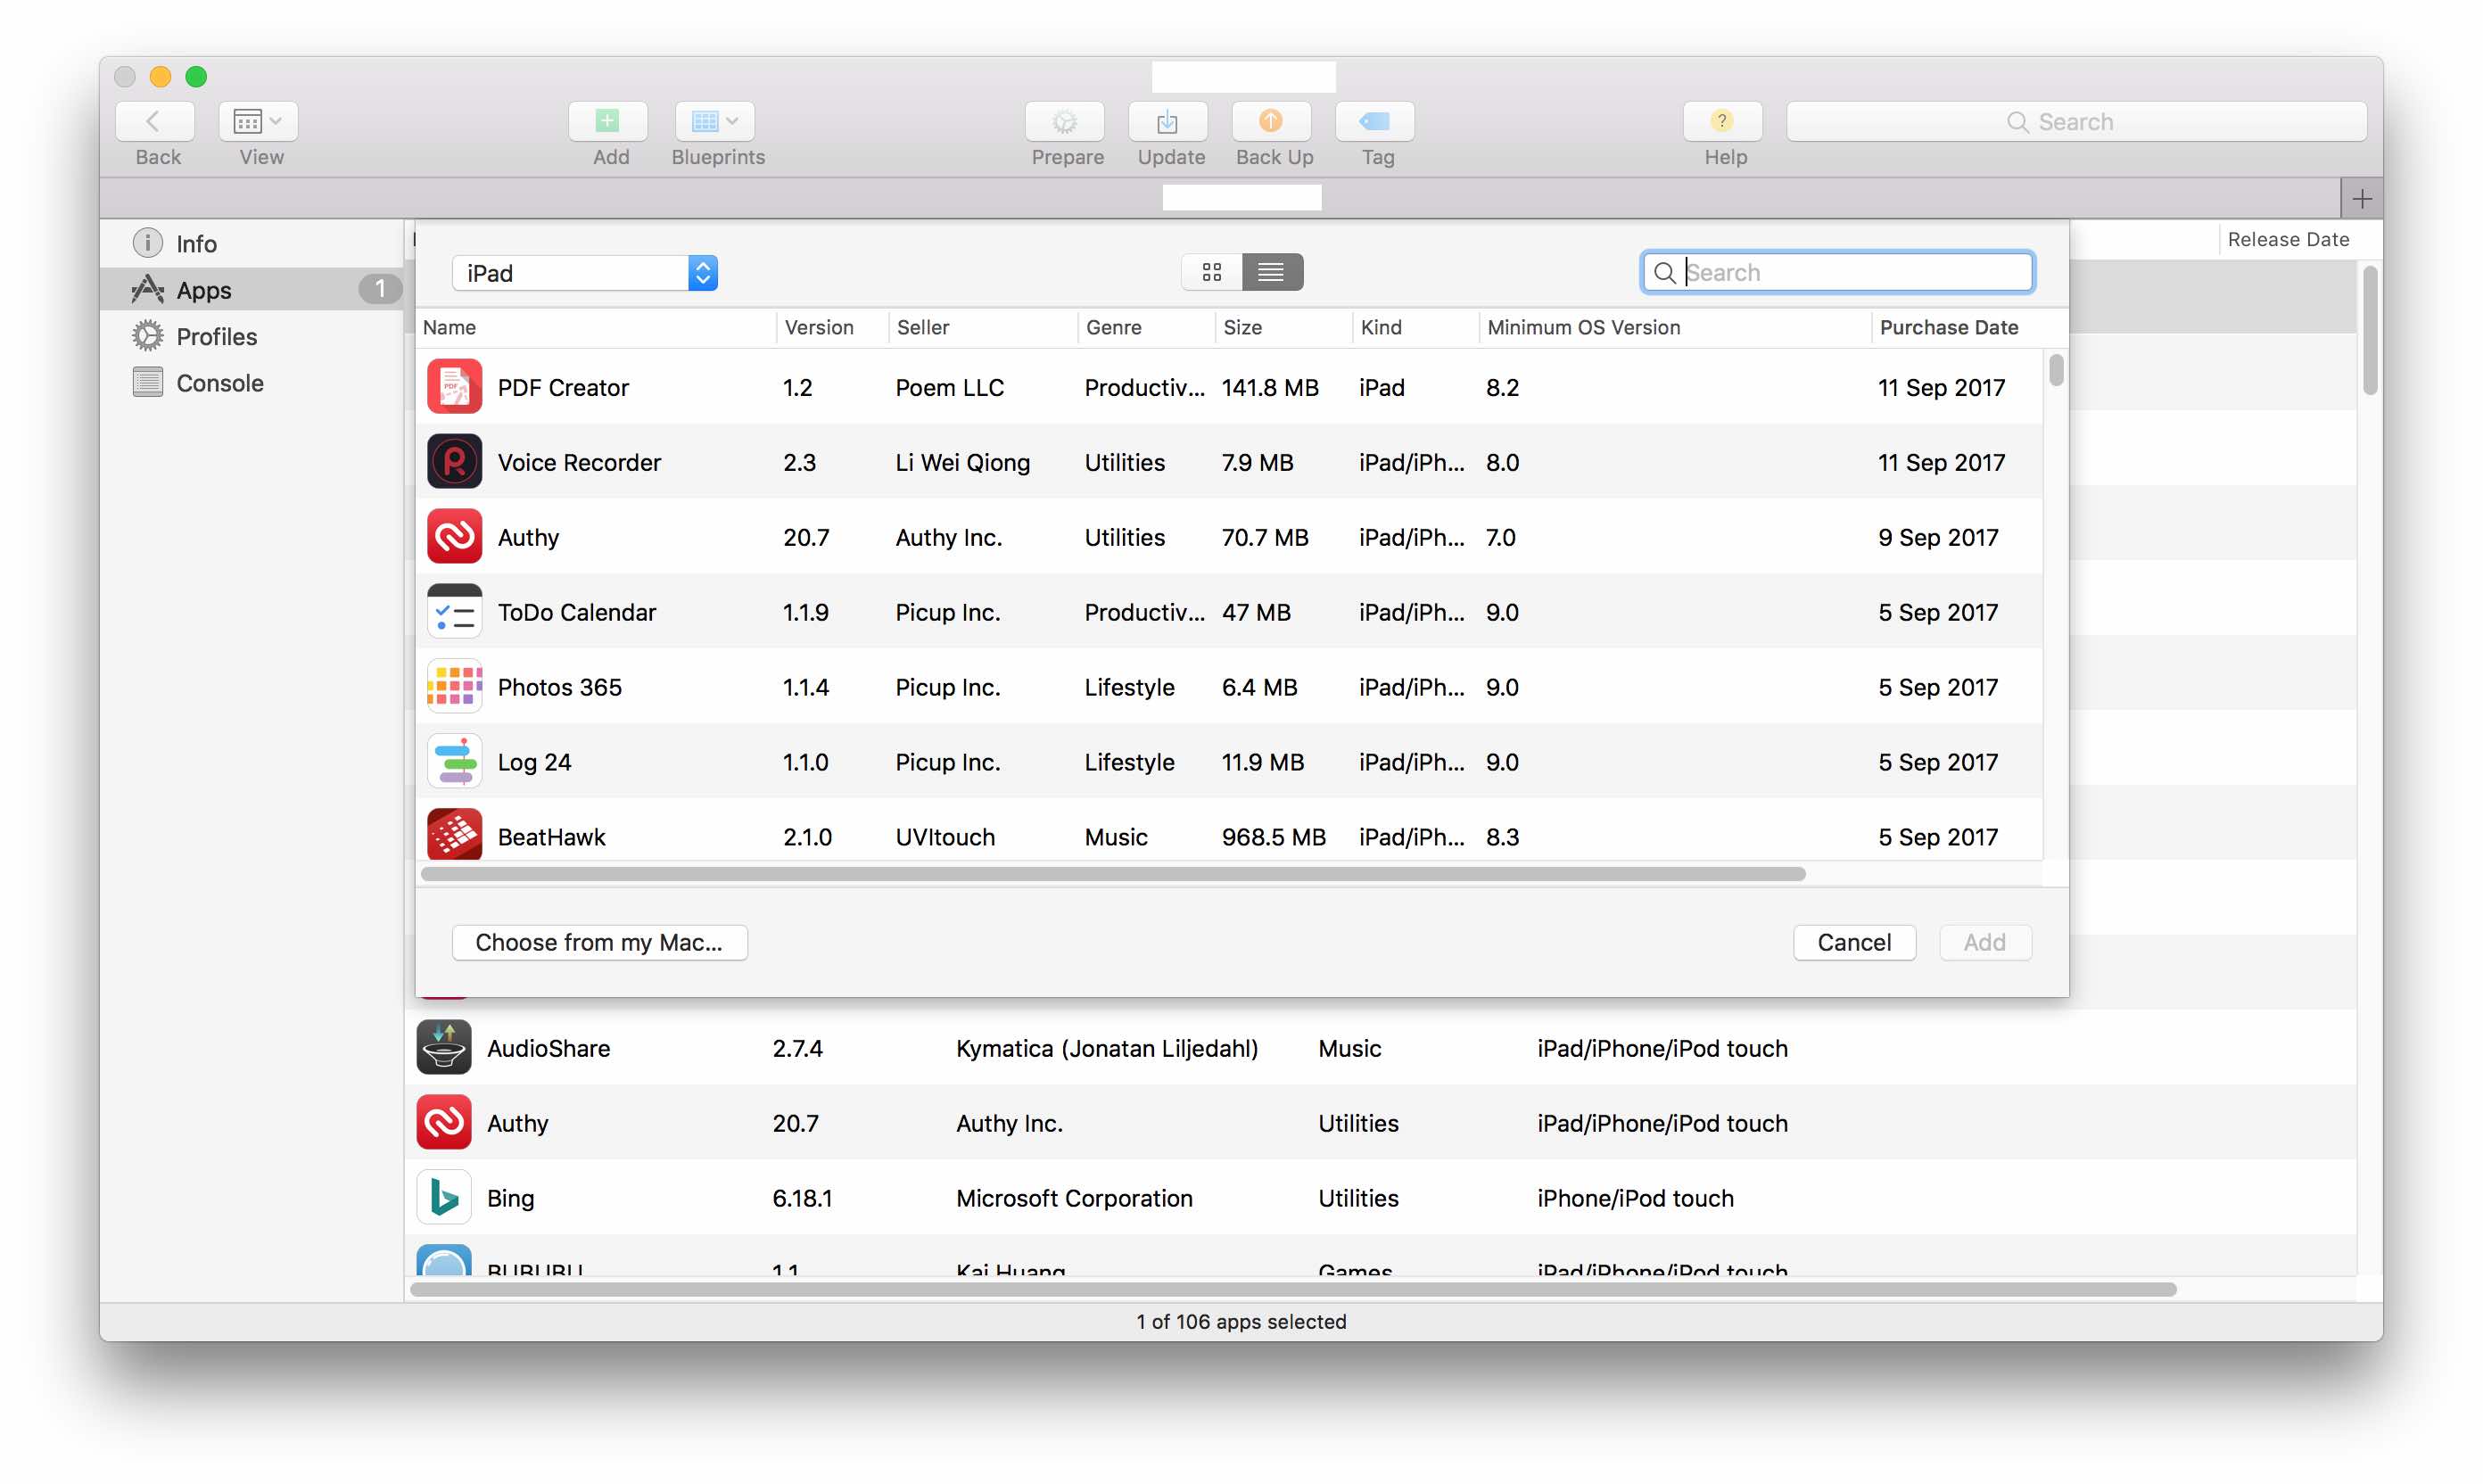Click the 'Log 24' name text

click(x=534, y=762)
